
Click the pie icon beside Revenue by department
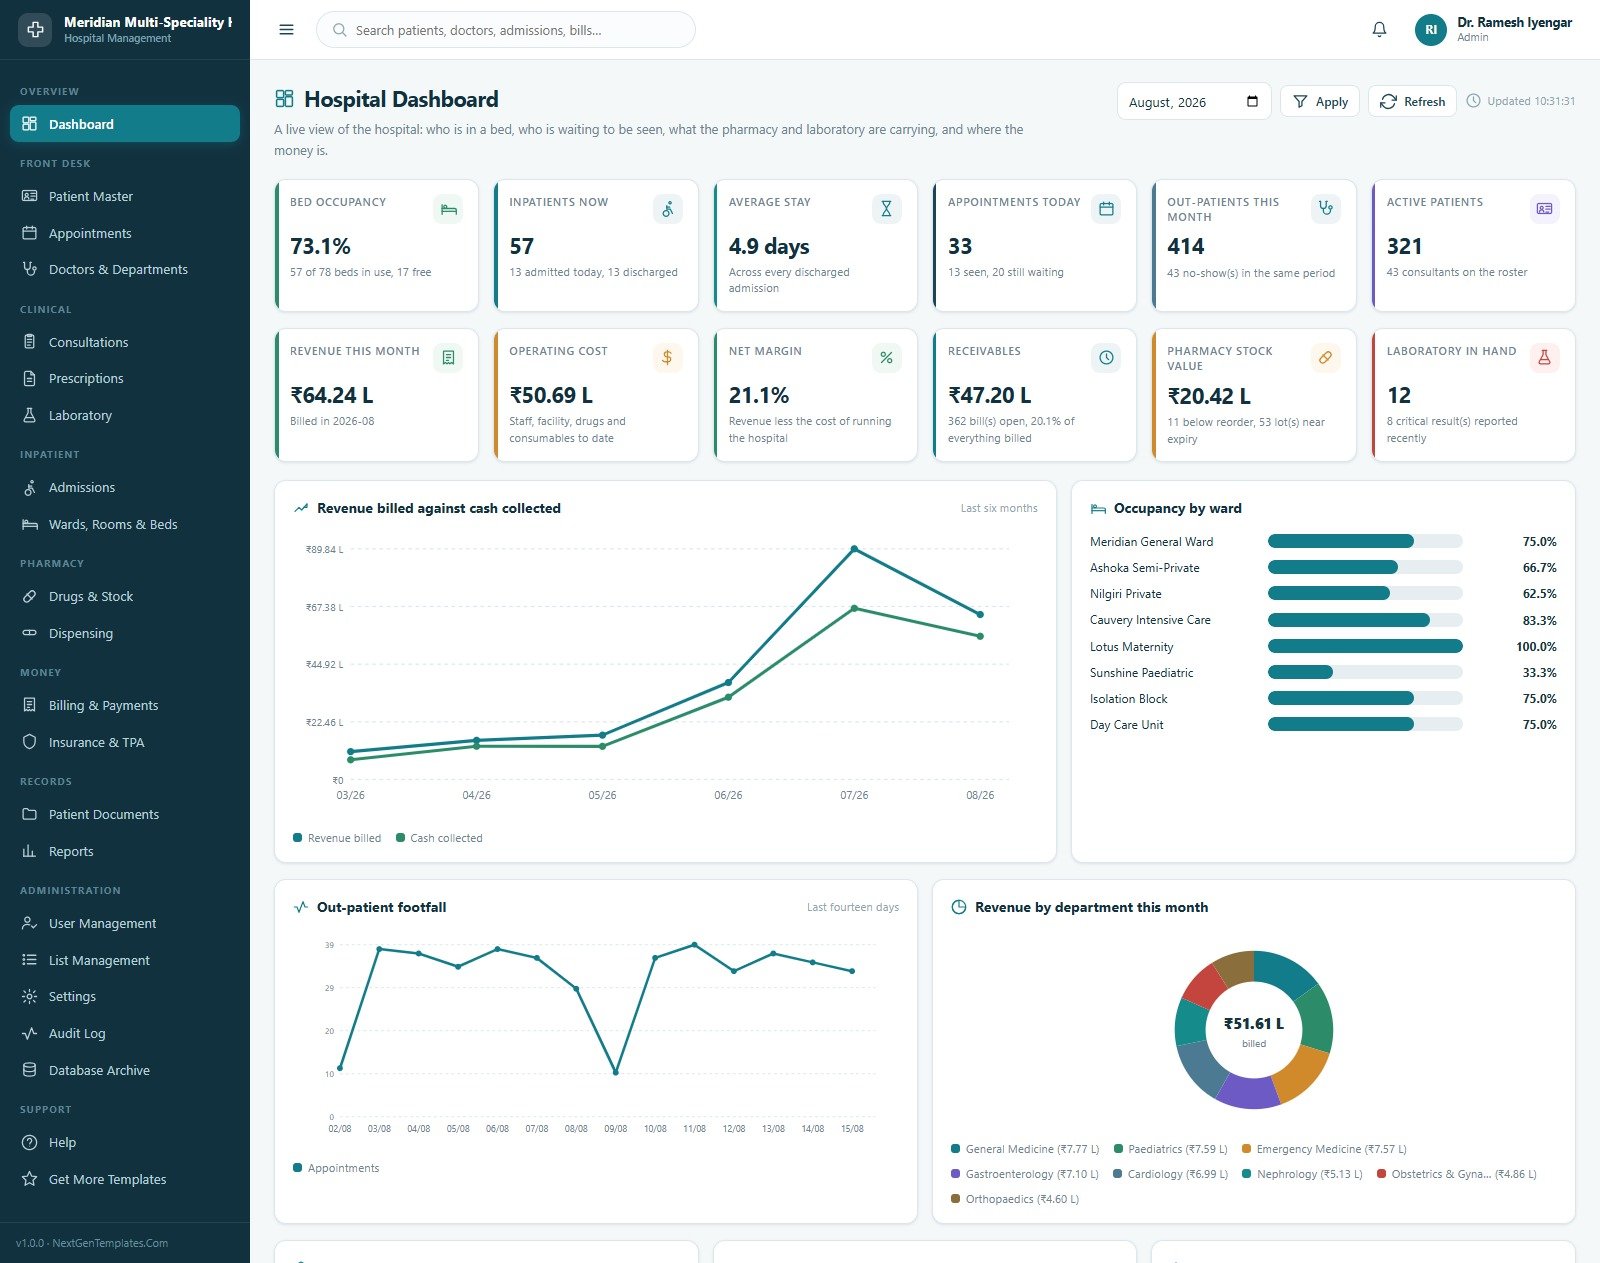958,907
